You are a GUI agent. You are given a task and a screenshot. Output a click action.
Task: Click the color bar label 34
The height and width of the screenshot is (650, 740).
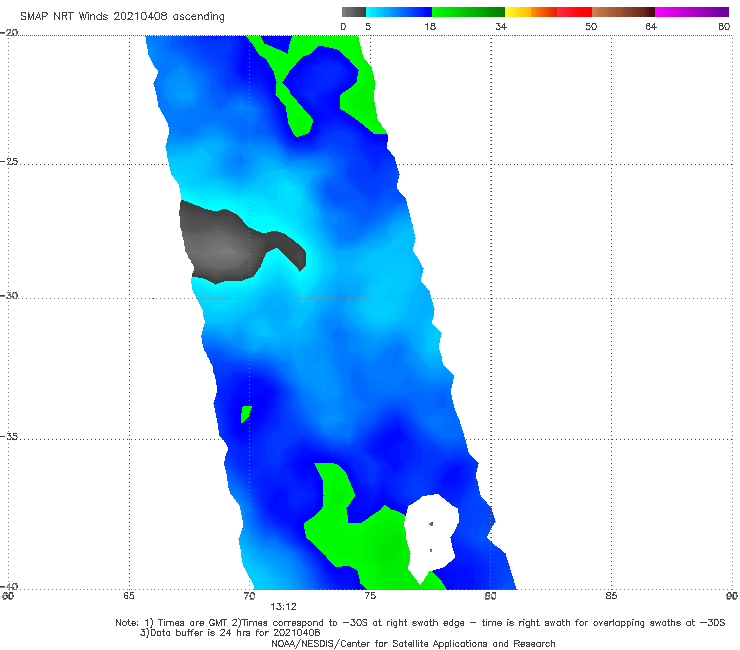[x=501, y=27]
